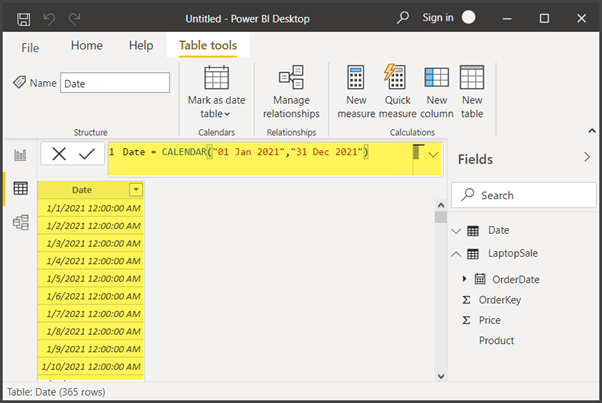The image size is (602, 403).
Task: Add a New column
Action: pos(437,92)
